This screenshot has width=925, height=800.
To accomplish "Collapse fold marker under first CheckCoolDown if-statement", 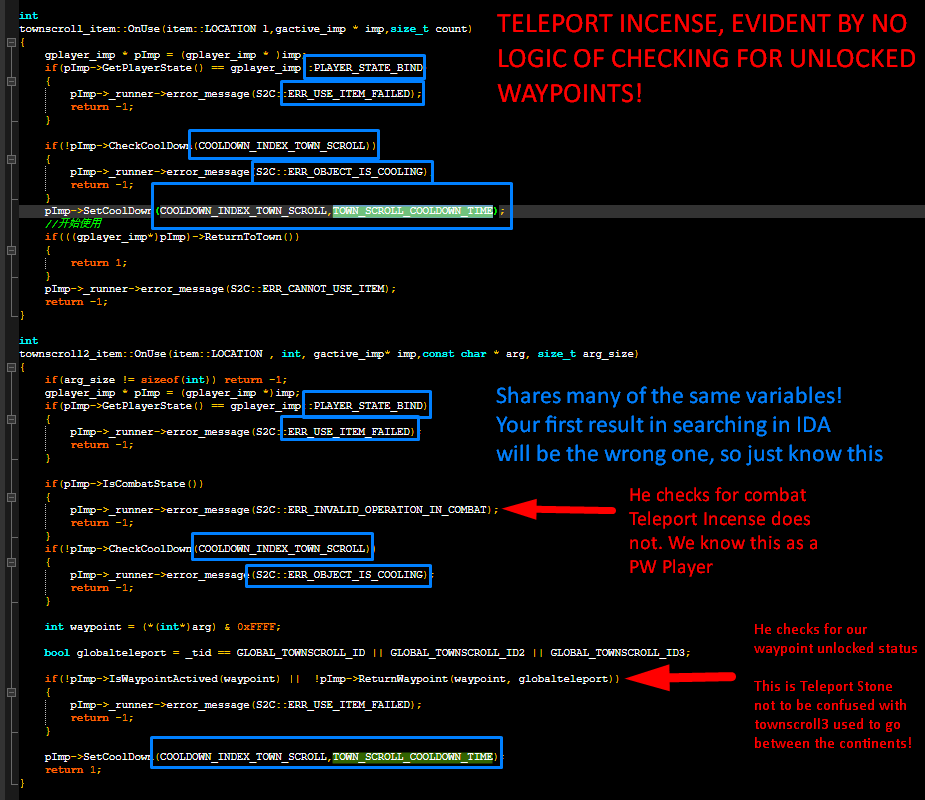I will click(x=11, y=159).
